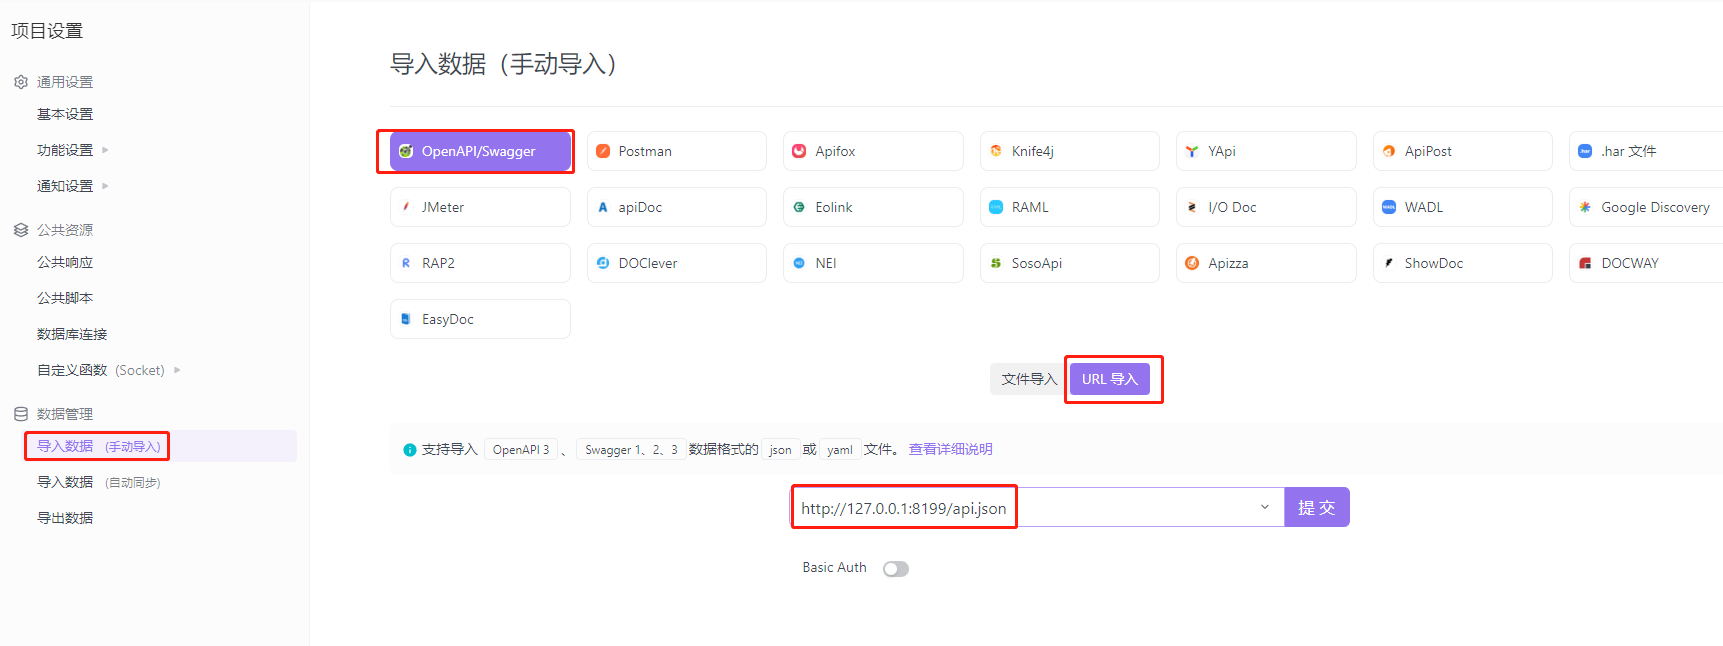
Task: Pick the Google Discovery format icon
Action: click(1585, 207)
